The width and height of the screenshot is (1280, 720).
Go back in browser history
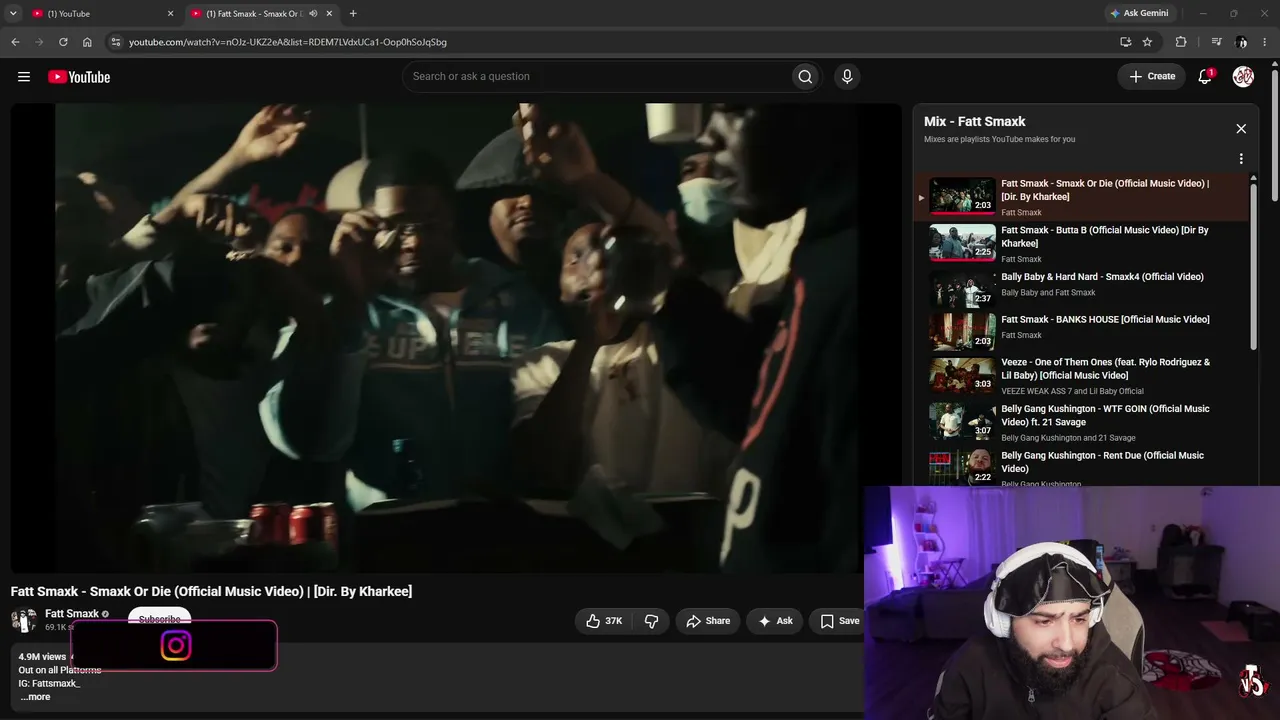(x=15, y=42)
